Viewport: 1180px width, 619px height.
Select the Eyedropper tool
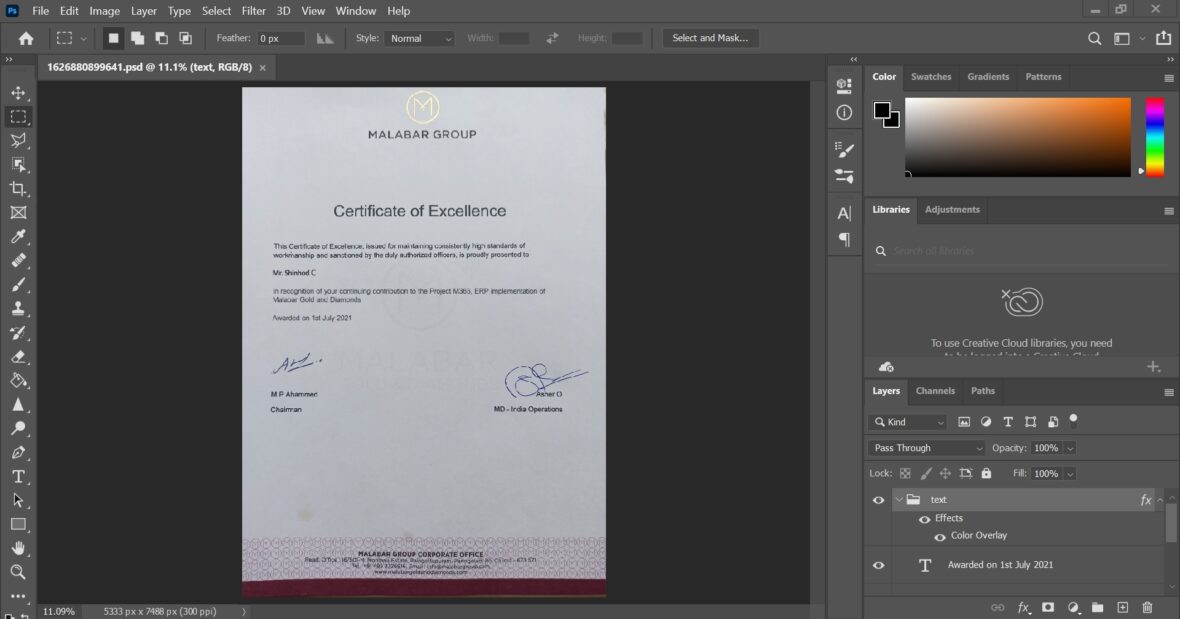[x=18, y=236]
